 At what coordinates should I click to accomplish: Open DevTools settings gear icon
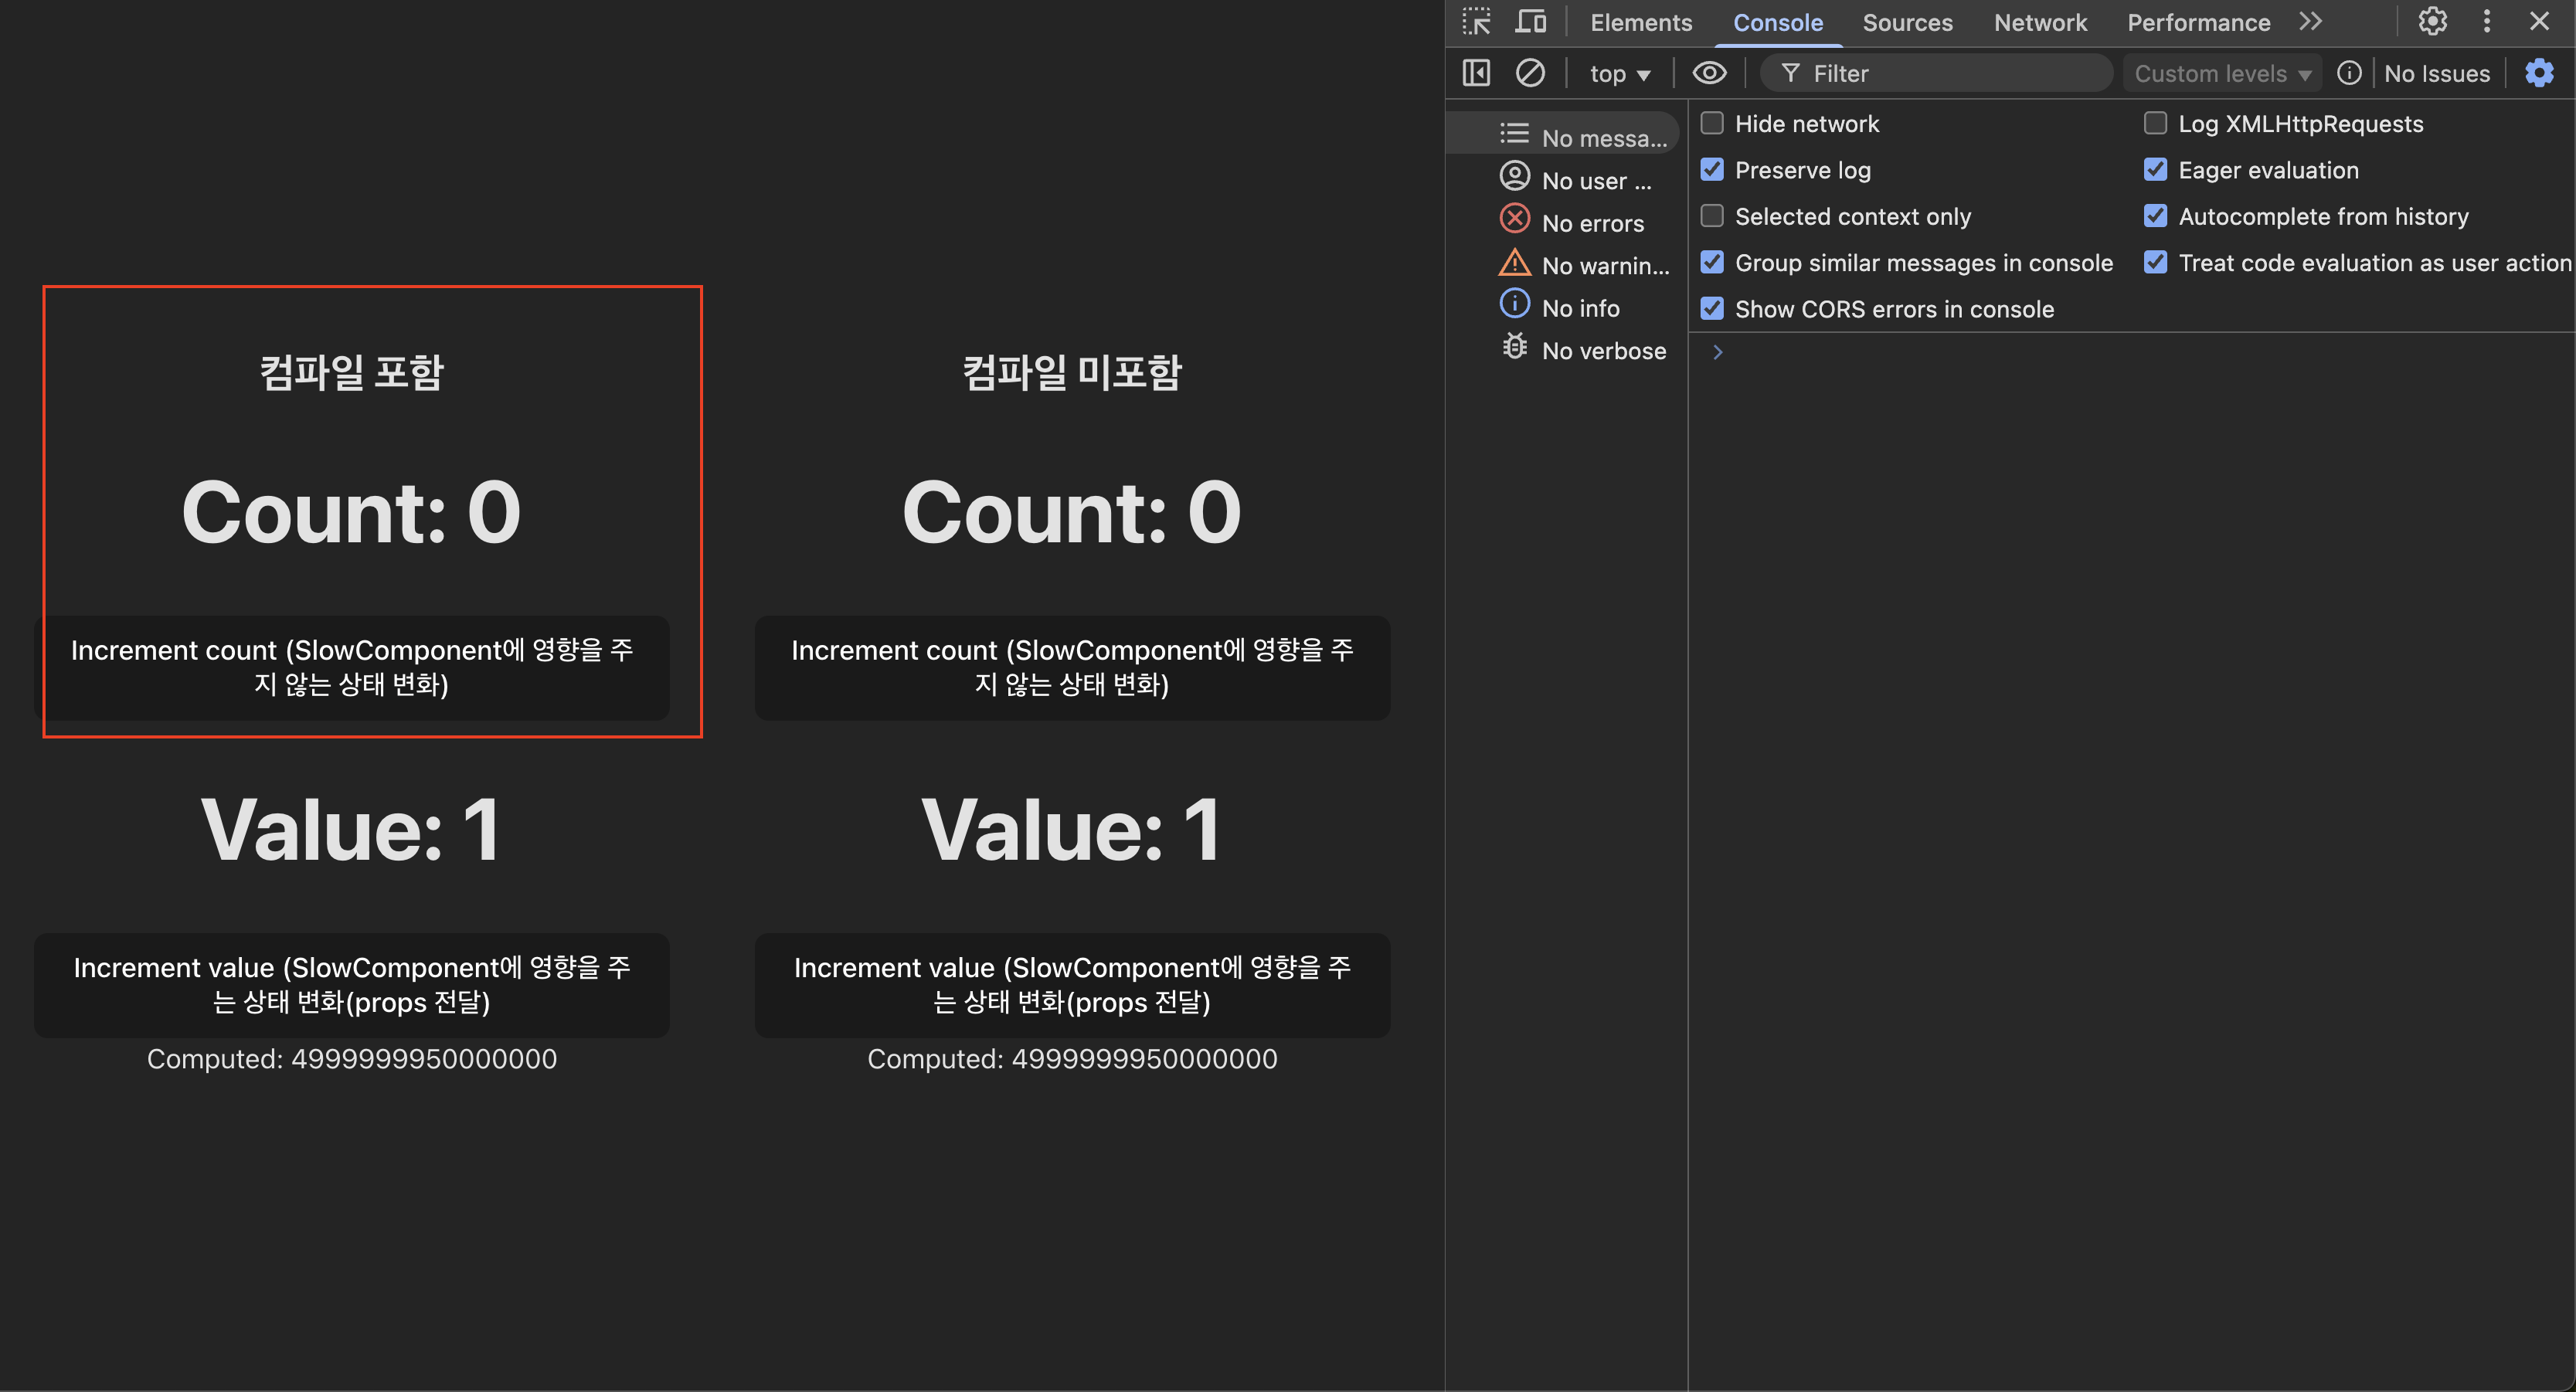(x=2432, y=22)
